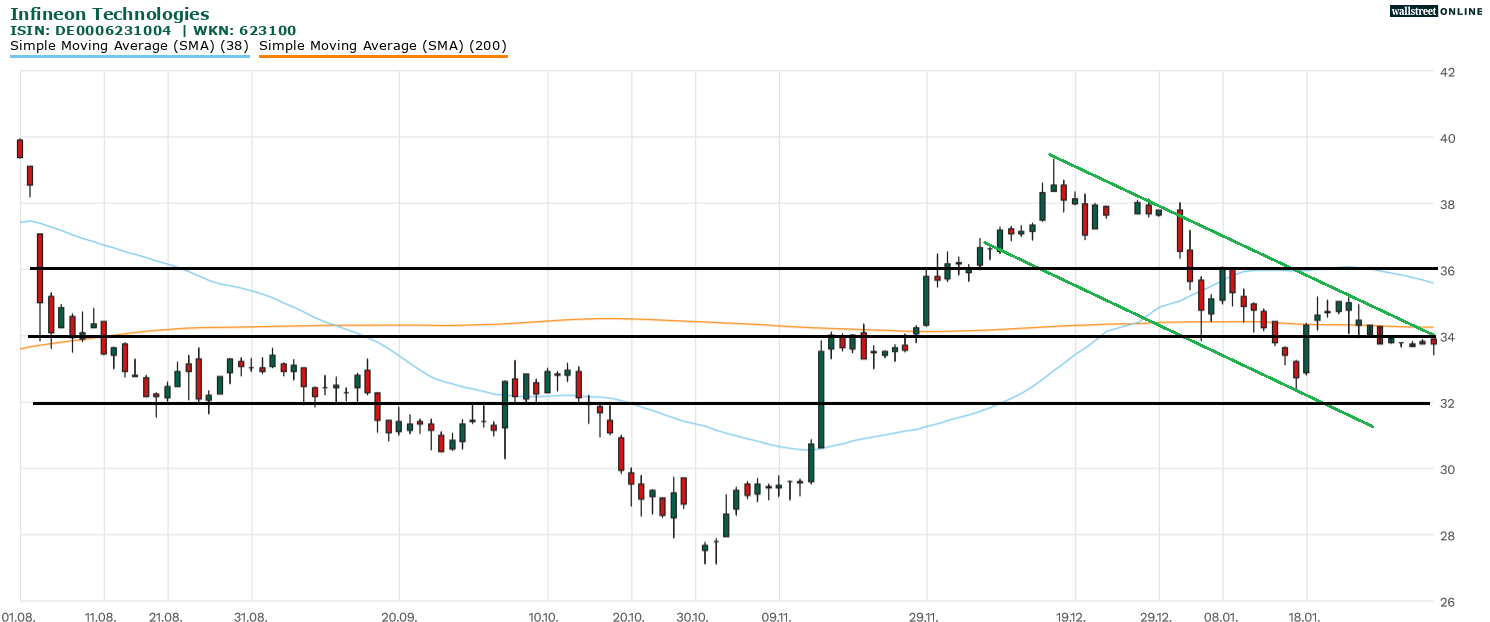Click the 20.09. date axis label

click(399, 617)
